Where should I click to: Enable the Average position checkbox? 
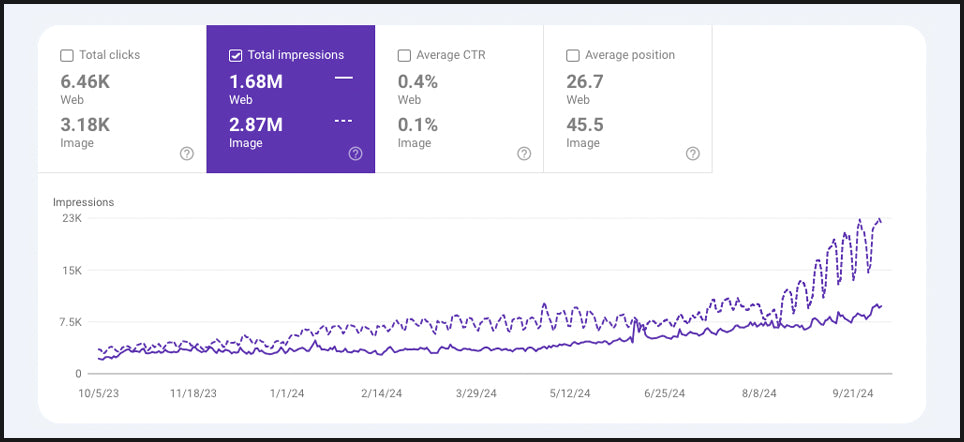pyautogui.click(x=573, y=56)
